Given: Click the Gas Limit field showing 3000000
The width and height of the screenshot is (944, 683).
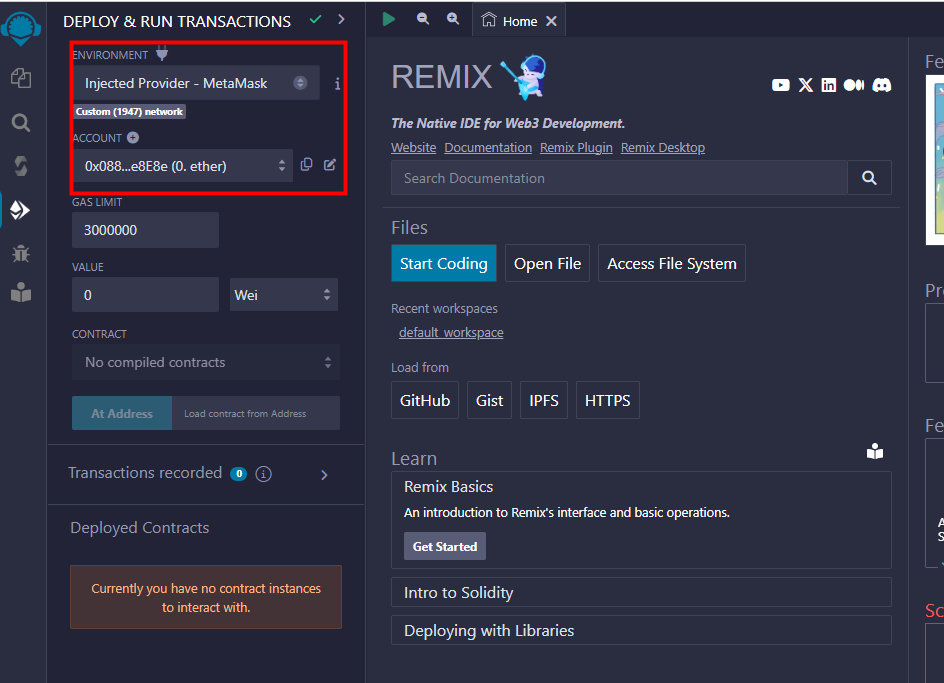Looking at the screenshot, I should (x=145, y=230).
